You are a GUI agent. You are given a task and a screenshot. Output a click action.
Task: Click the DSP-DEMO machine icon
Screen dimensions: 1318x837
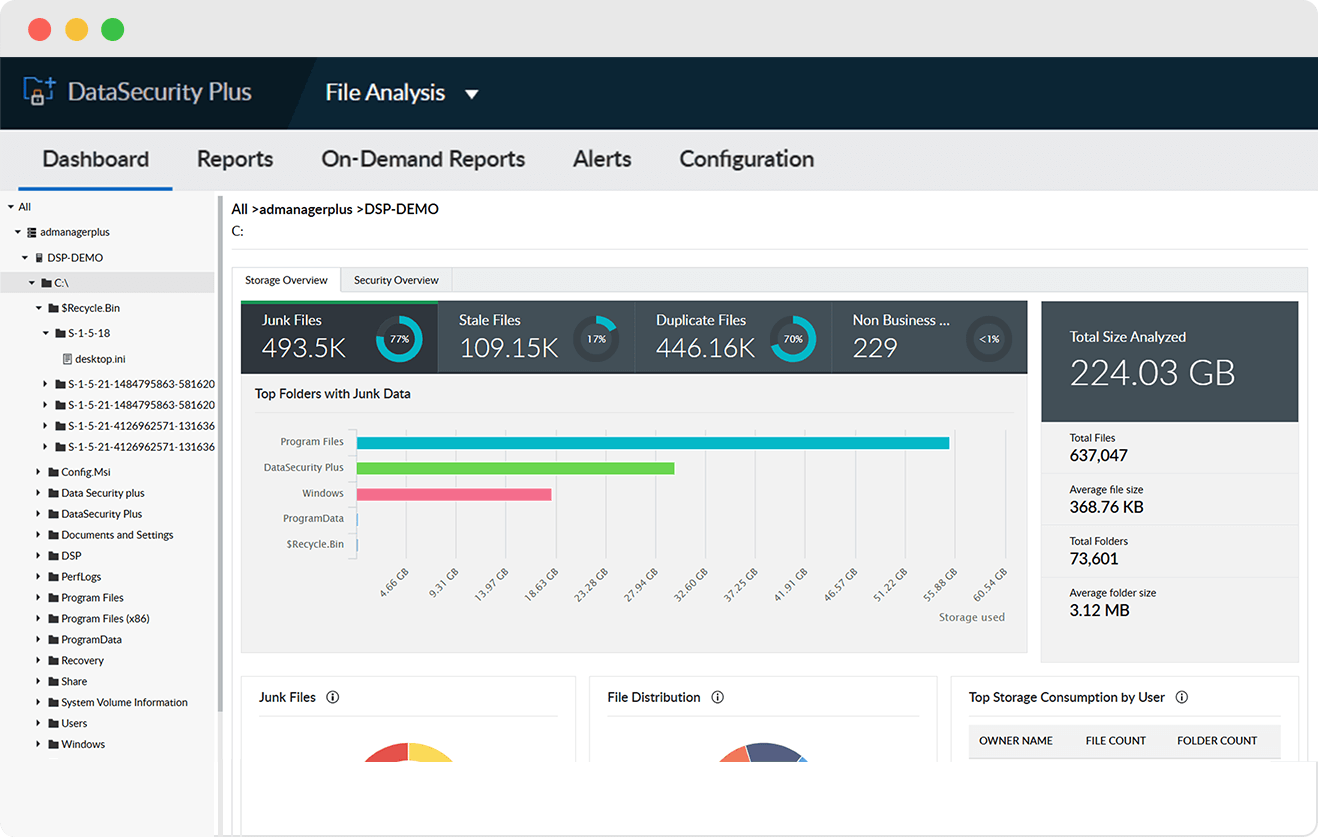[39, 258]
